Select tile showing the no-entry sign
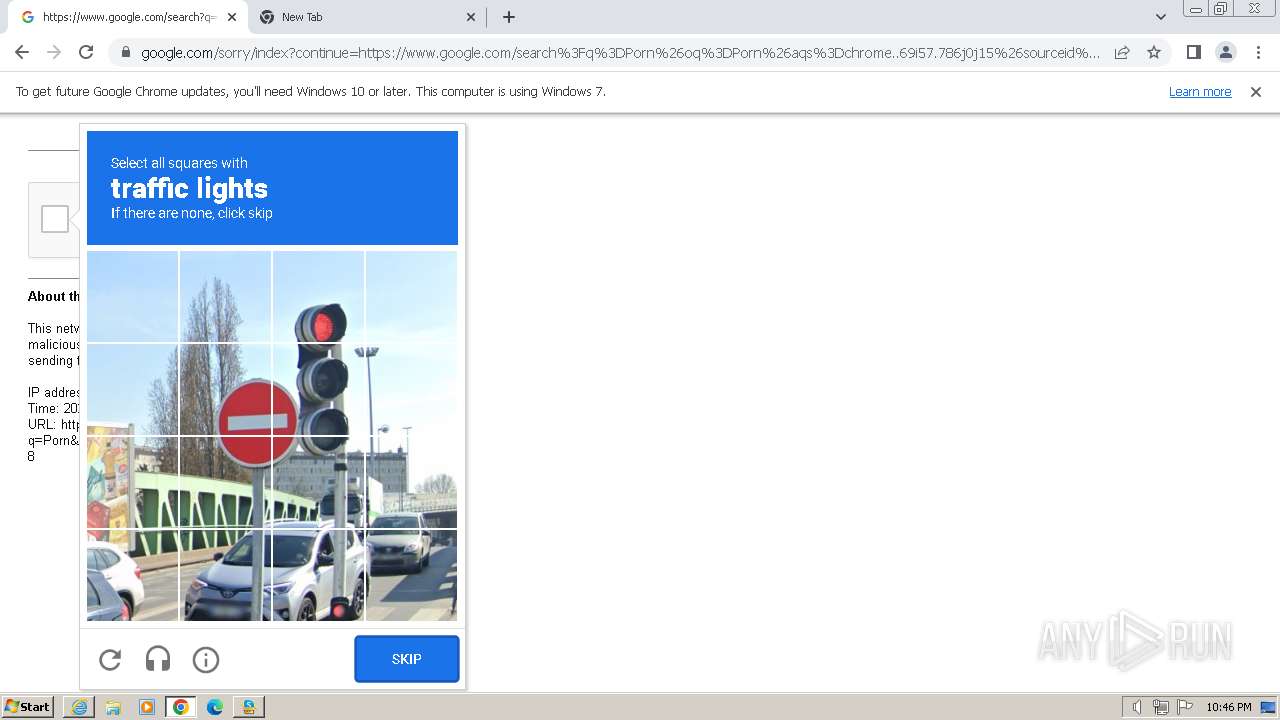Screen dimensions: 1280x720 (225, 390)
